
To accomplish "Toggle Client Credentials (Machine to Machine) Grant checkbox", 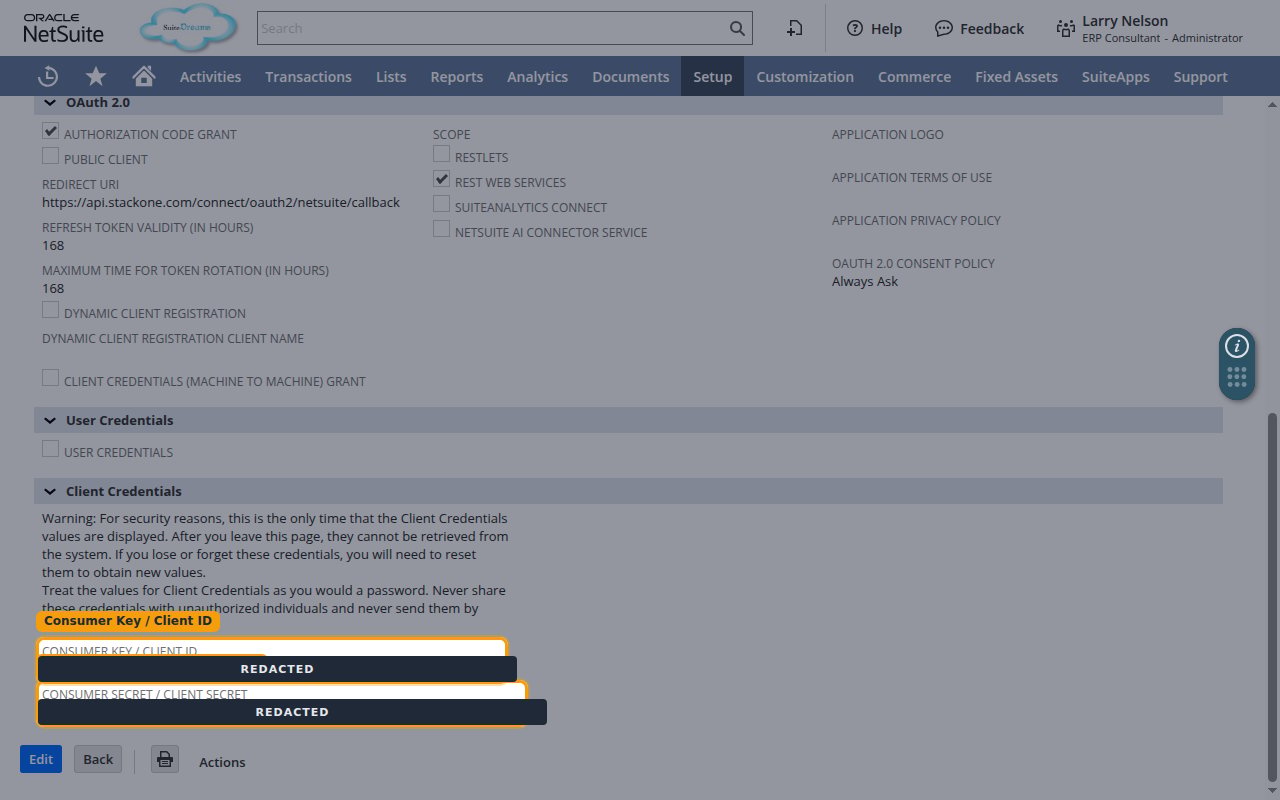I will coord(50,378).
